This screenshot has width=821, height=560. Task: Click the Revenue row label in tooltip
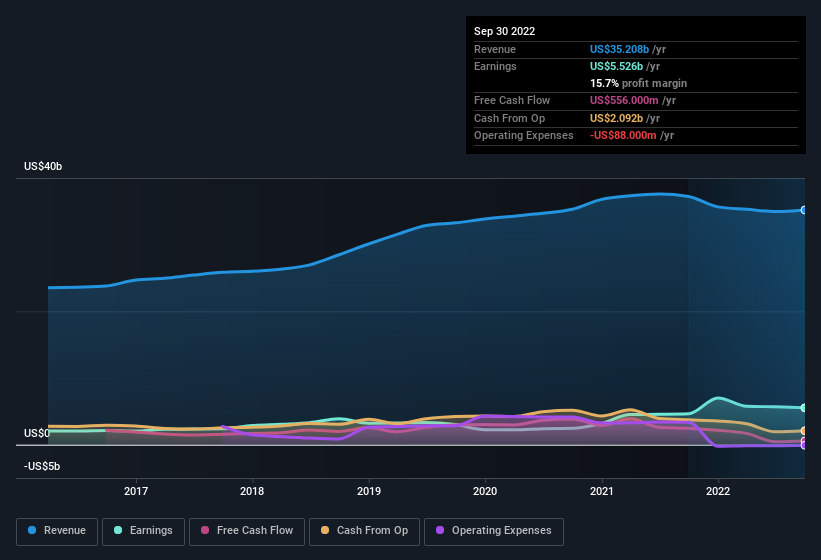[x=495, y=49]
